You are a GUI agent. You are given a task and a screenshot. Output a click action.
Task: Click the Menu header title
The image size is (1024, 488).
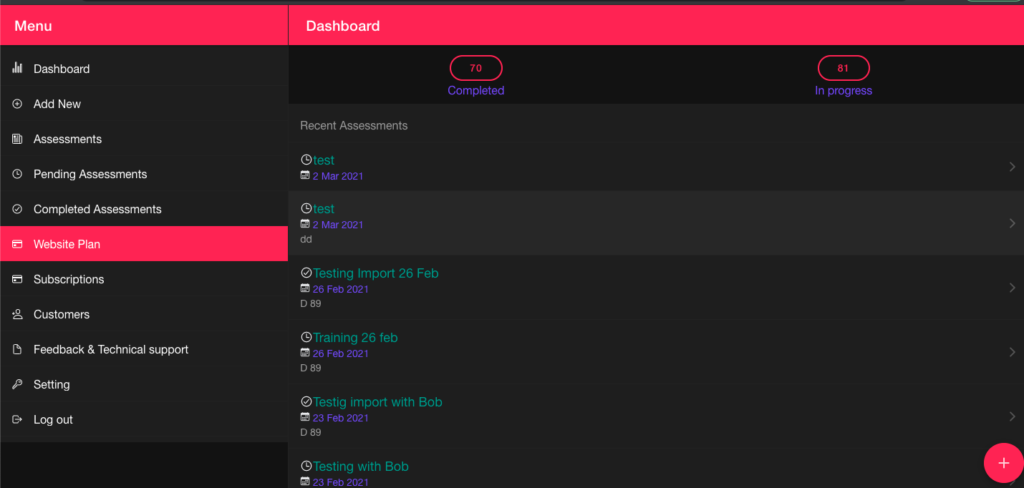point(33,26)
